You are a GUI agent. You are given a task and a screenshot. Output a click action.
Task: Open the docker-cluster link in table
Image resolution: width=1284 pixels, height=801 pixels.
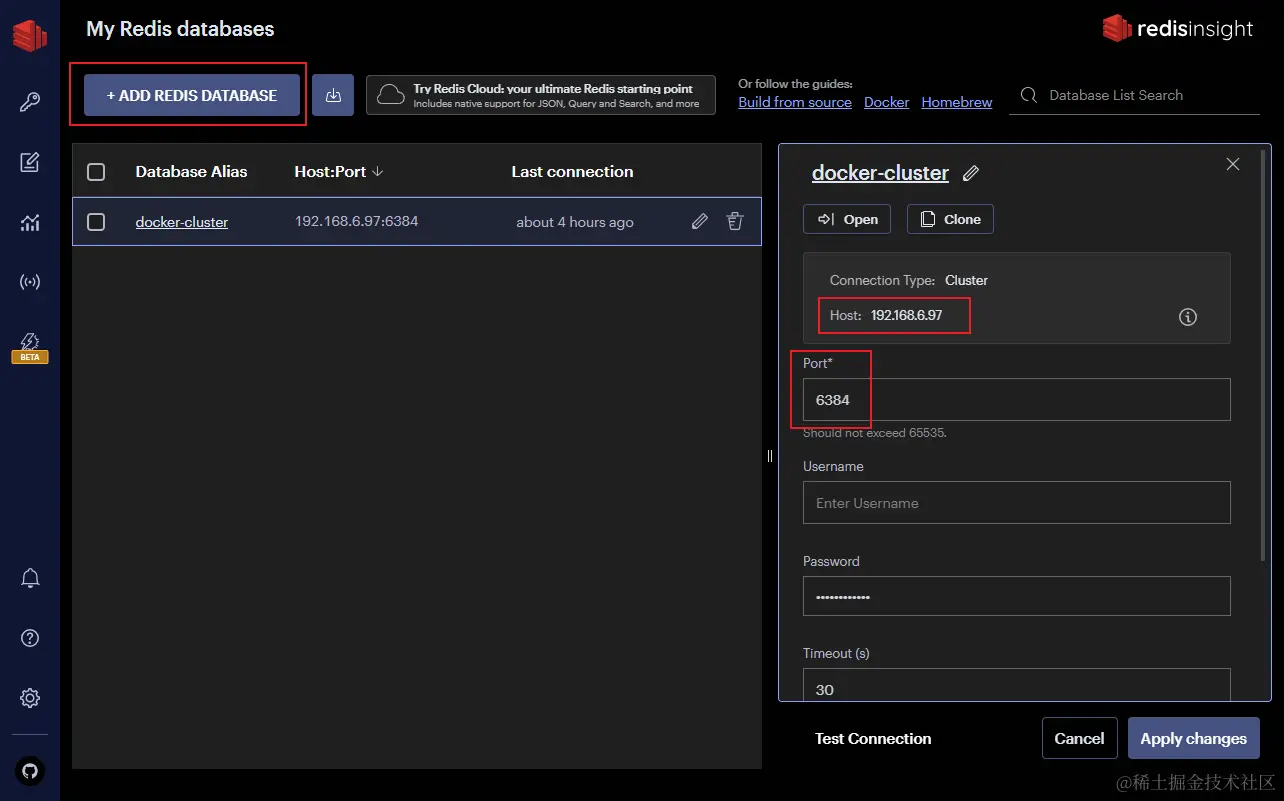182,222
